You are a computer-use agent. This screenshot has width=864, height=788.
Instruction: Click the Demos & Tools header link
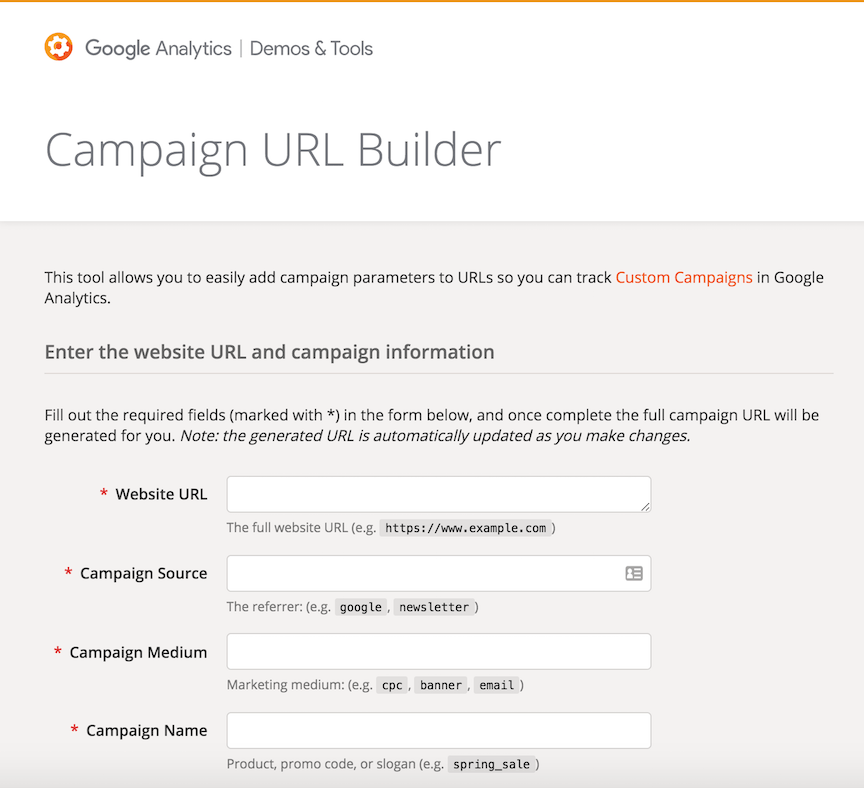[311, 48]
